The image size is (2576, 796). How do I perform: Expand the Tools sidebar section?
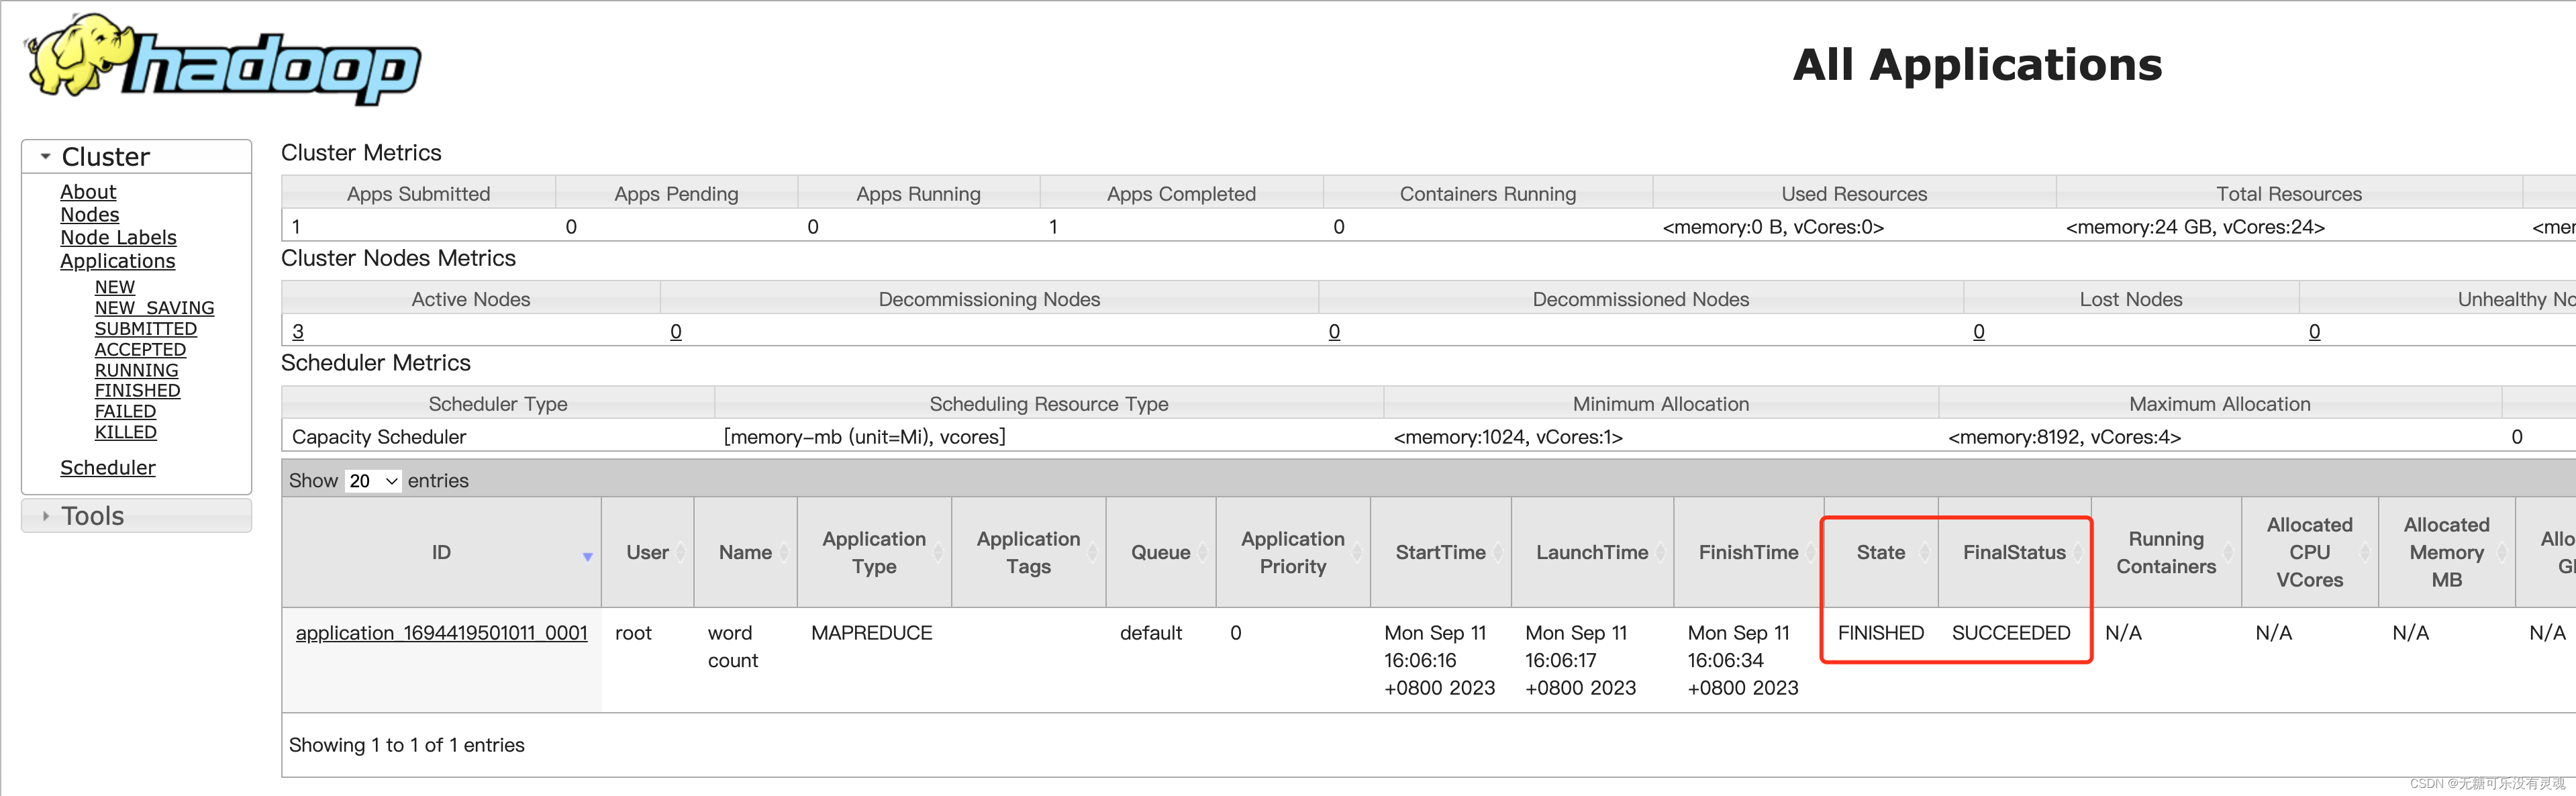(92, 516)
